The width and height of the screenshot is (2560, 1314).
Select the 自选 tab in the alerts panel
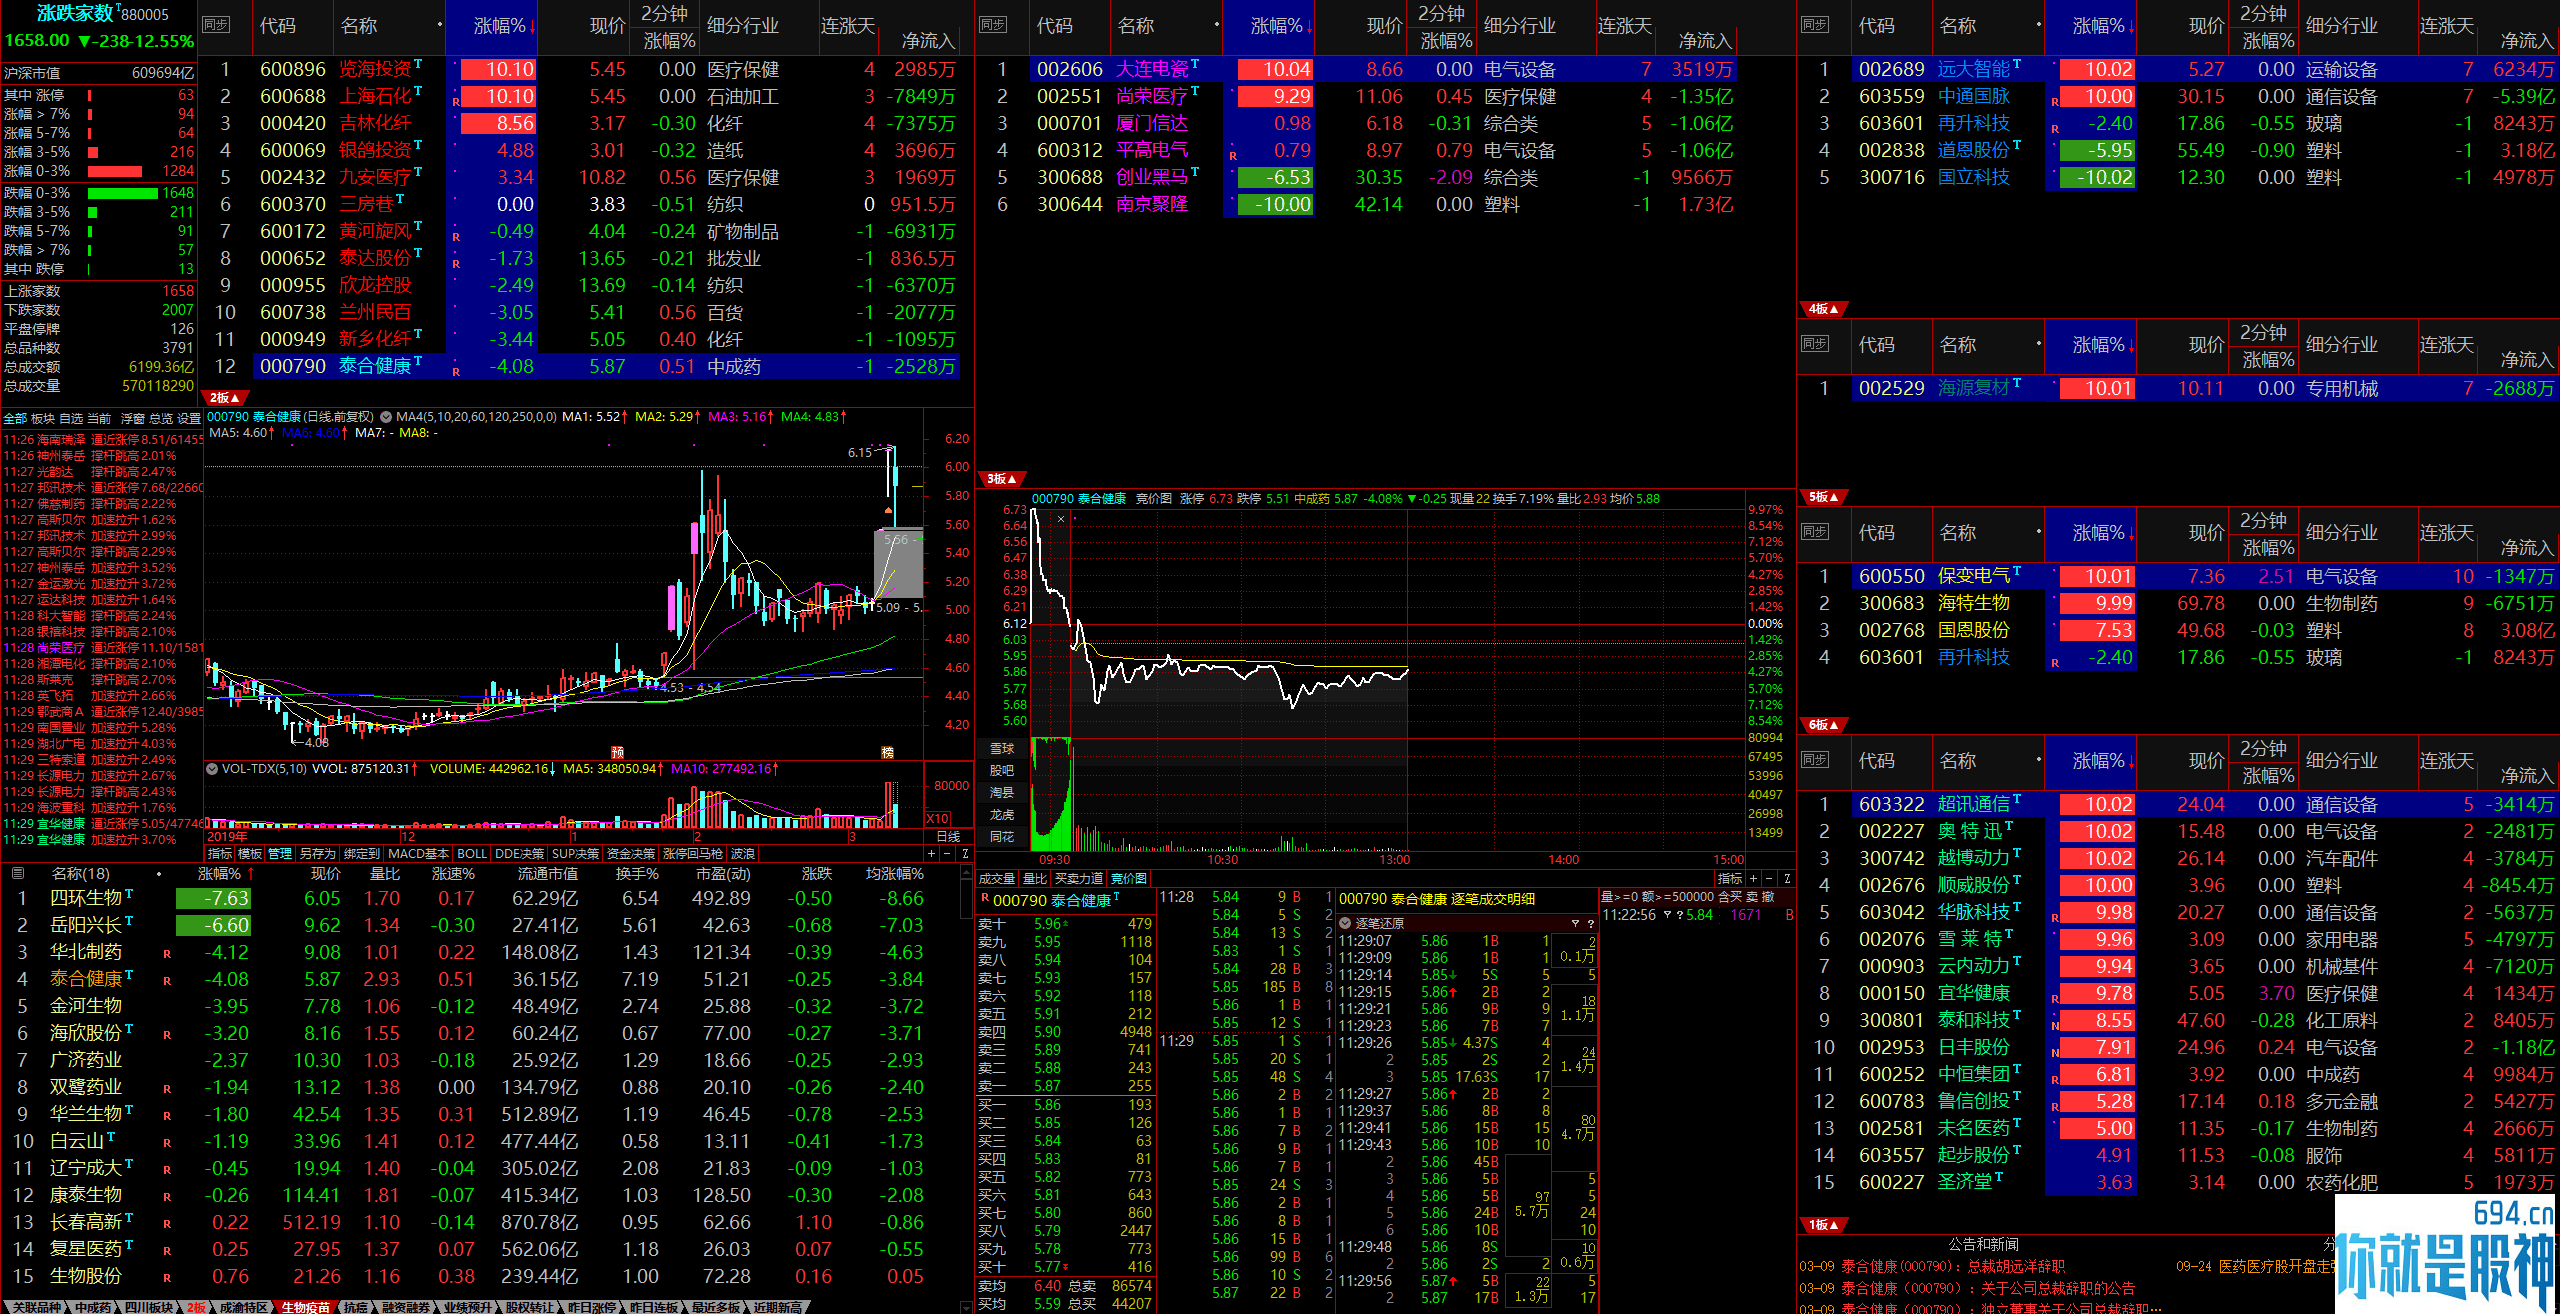tap(71, 418)
